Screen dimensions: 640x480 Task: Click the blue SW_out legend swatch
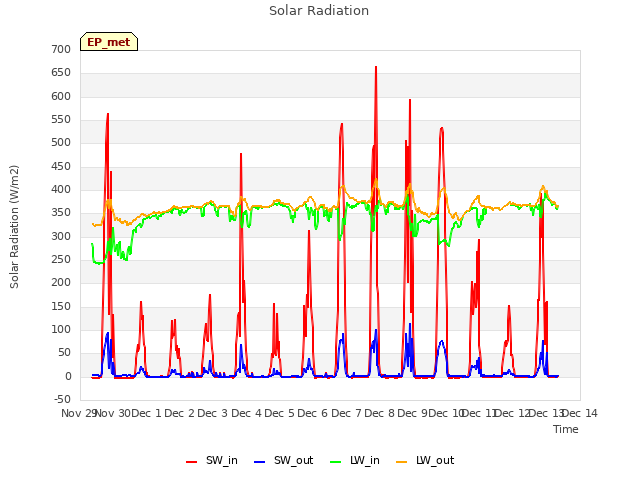click(259, 462)
